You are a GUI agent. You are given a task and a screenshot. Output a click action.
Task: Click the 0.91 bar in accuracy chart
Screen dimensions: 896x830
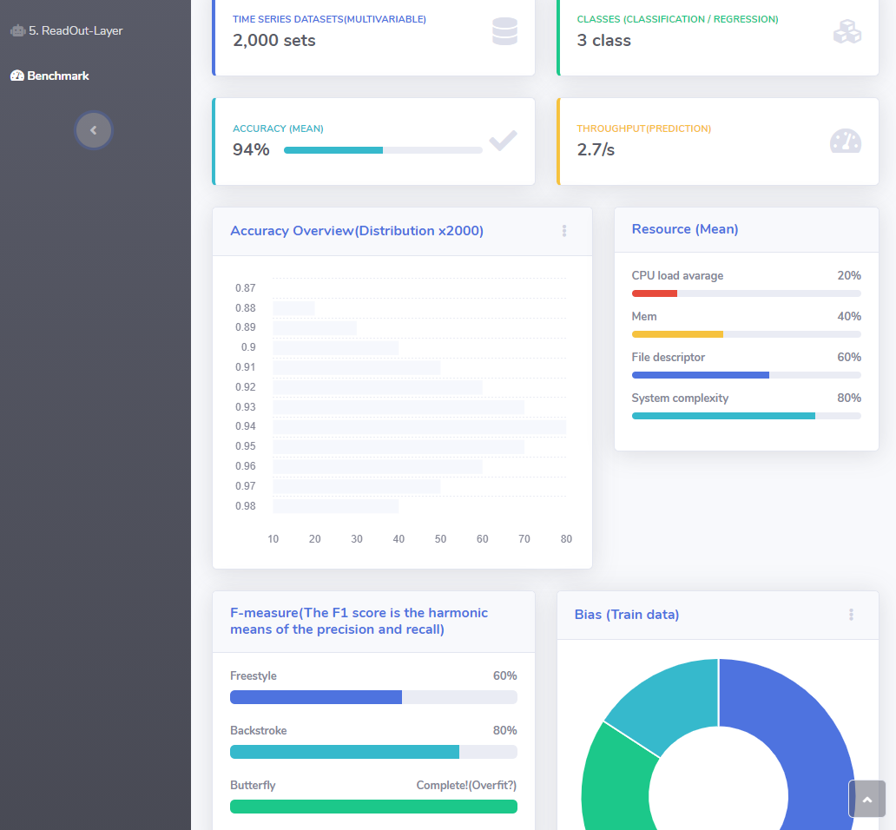coord(357,368)
